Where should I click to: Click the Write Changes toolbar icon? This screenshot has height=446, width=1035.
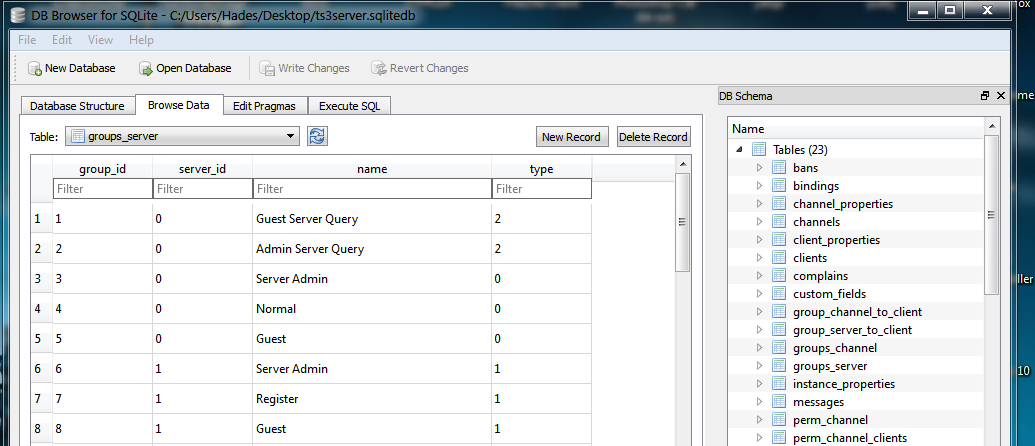point(267,68)
